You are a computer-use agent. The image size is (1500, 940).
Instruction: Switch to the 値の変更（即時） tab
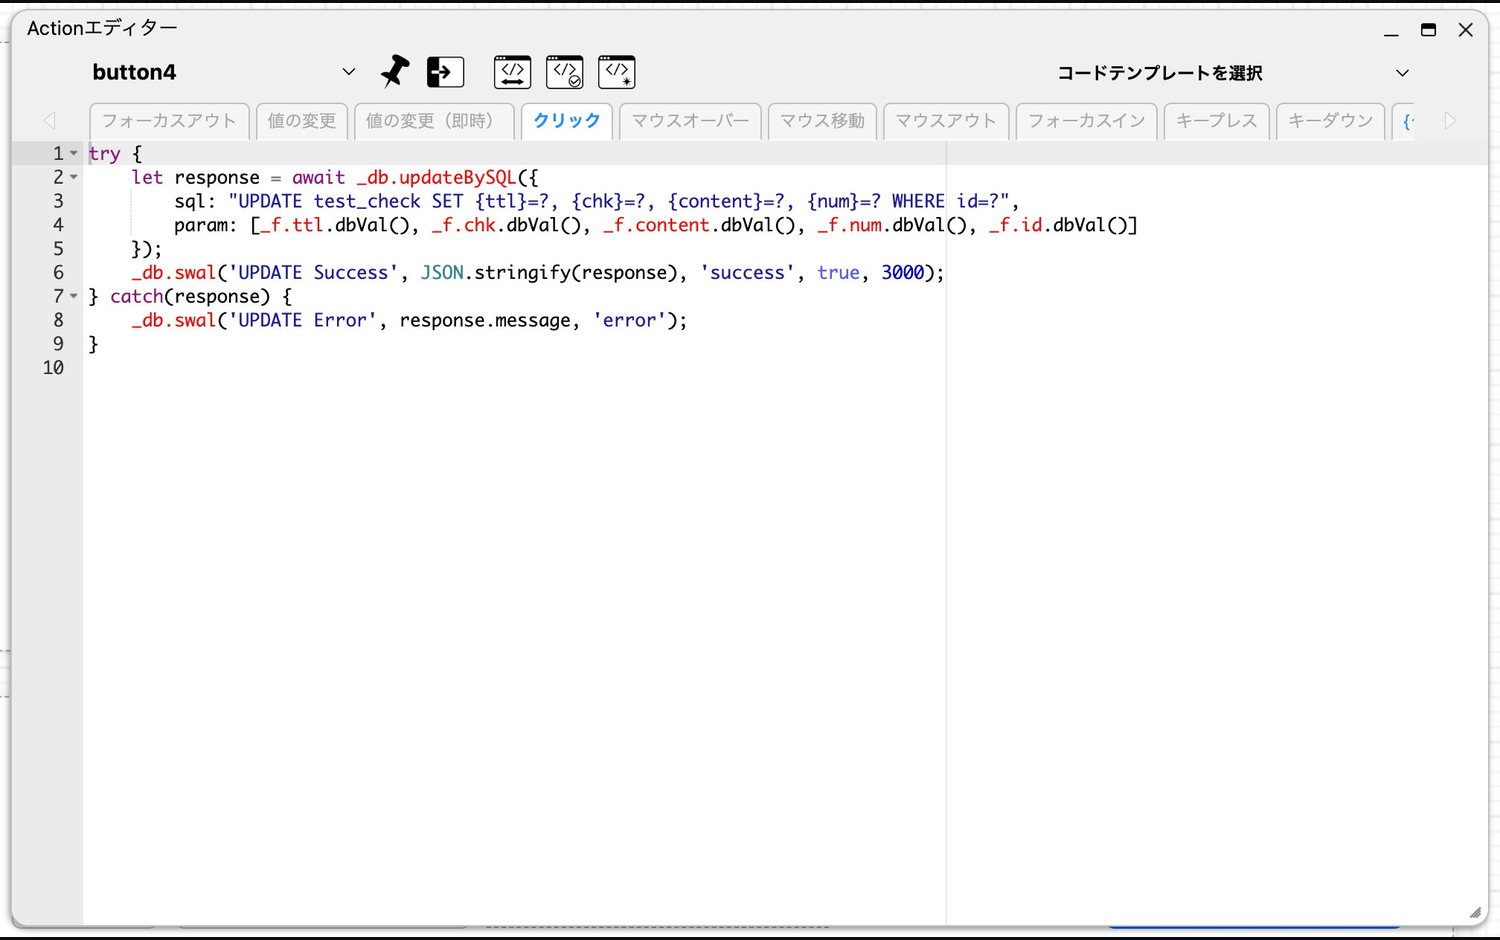434,121
